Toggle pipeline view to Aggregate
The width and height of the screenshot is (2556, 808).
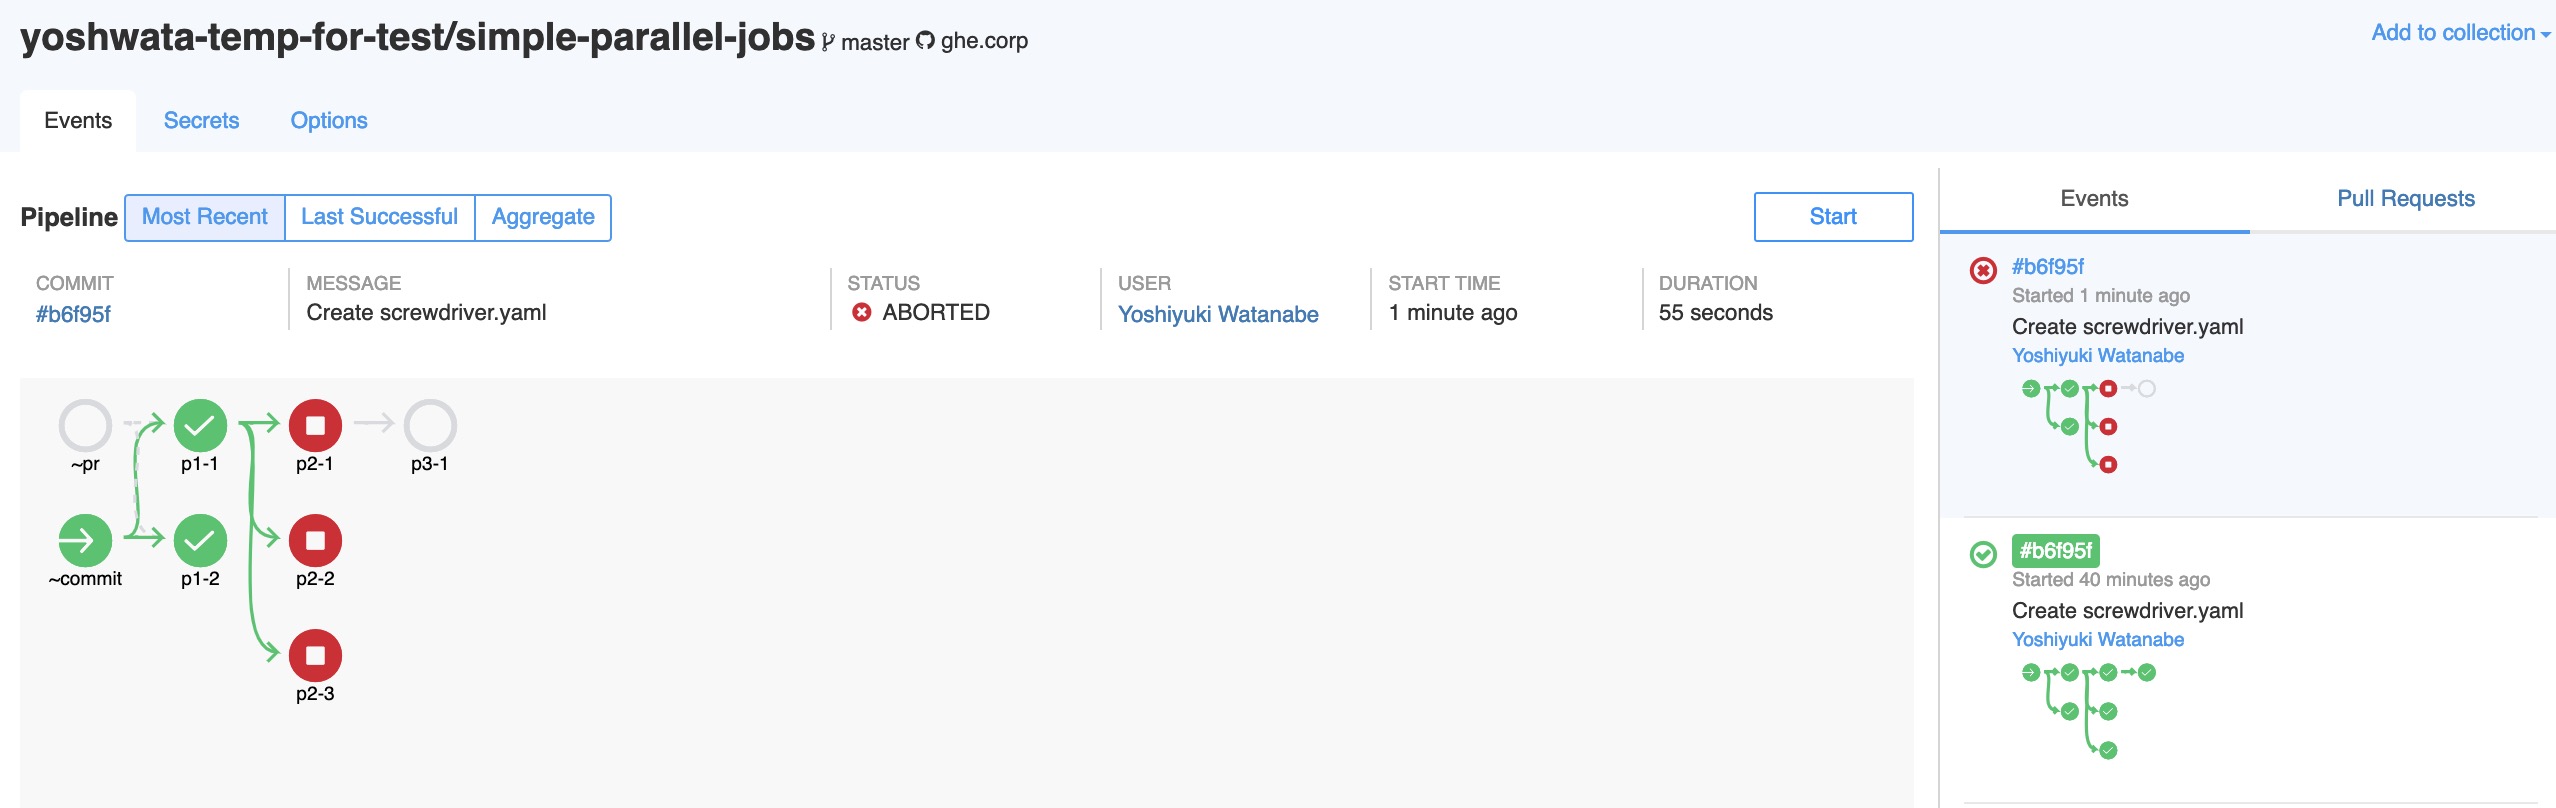point(543,217)
